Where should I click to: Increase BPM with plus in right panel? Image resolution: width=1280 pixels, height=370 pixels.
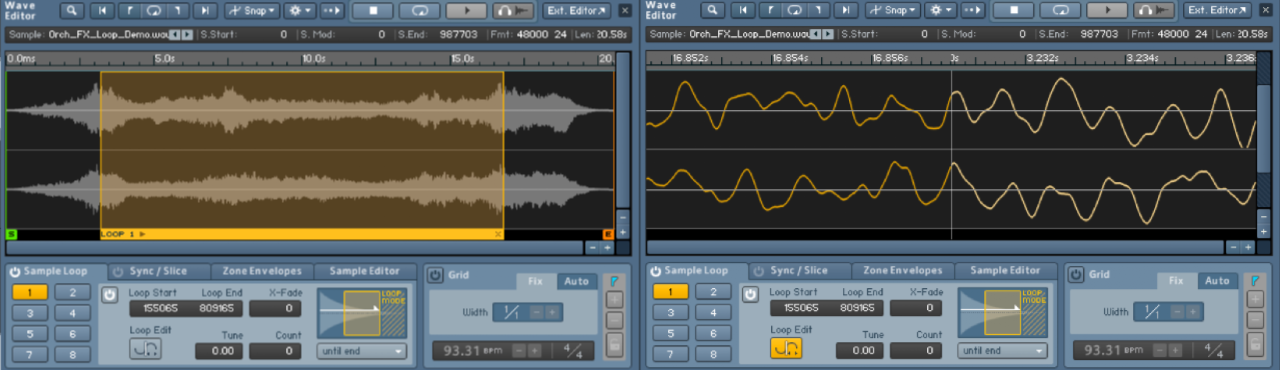[x=1175, y=351]
